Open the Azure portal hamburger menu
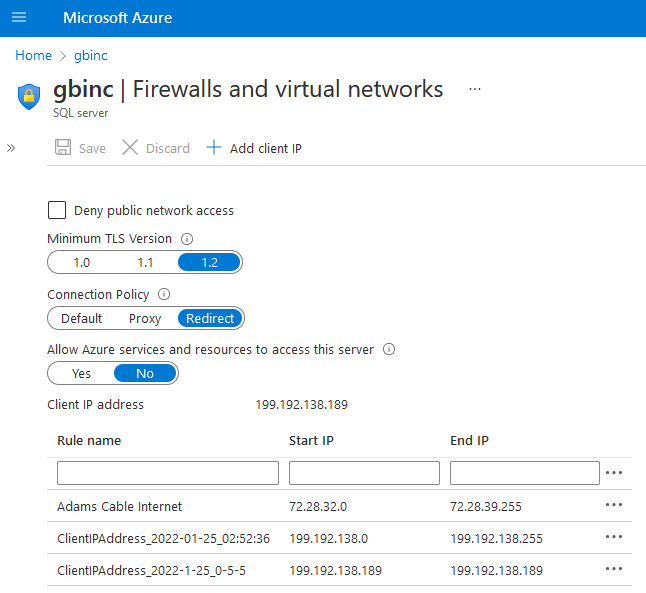 pos(19,17)
